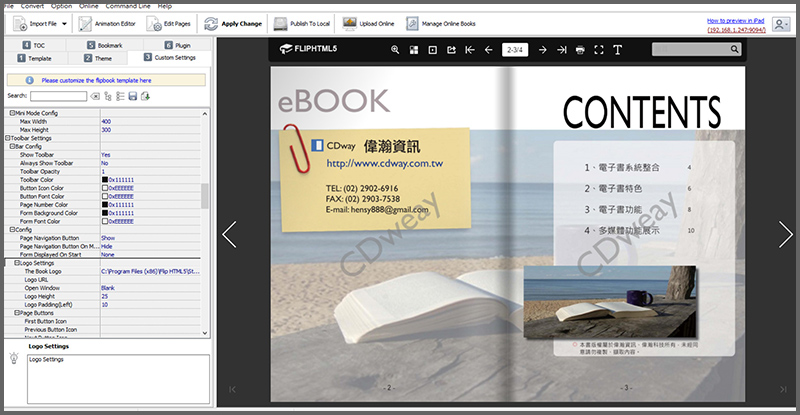Click the print icon in the viewer toolbar
The width and height of the screenshot is (800, 415).
coord(580,50)
